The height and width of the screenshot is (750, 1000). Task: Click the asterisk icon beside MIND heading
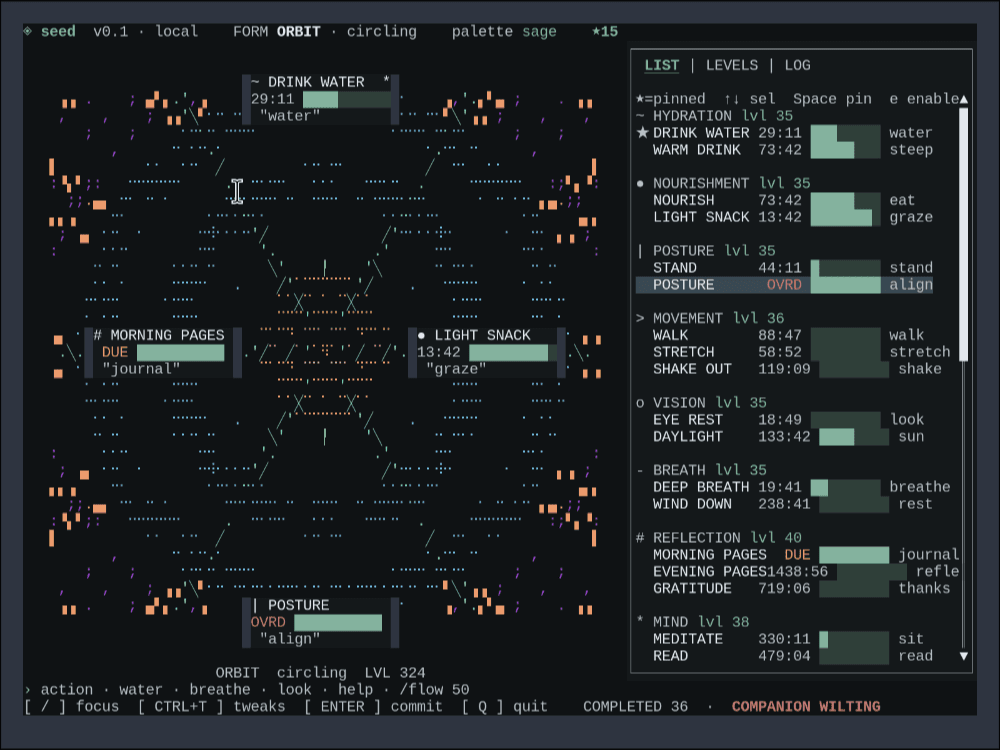[x=640, y=620]
